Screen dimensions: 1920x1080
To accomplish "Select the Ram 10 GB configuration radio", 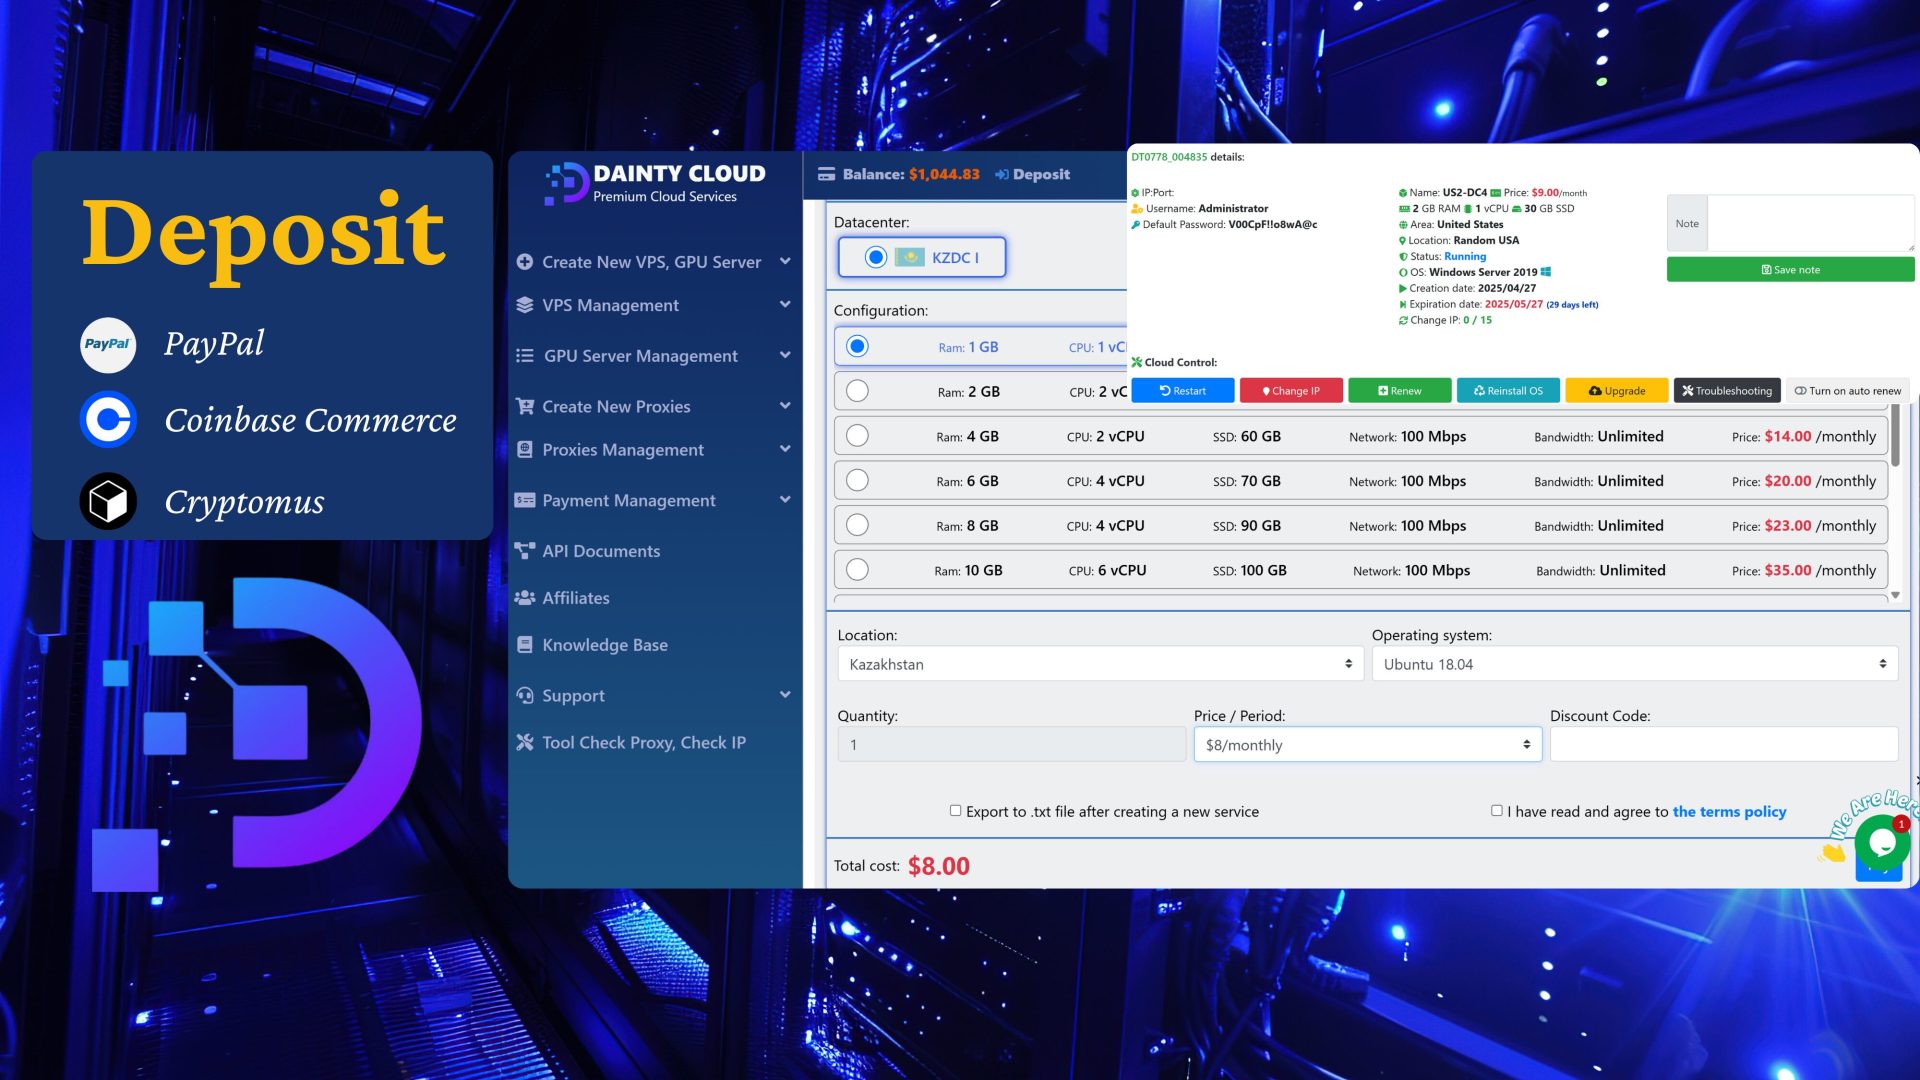I will [x=857, y=570].
